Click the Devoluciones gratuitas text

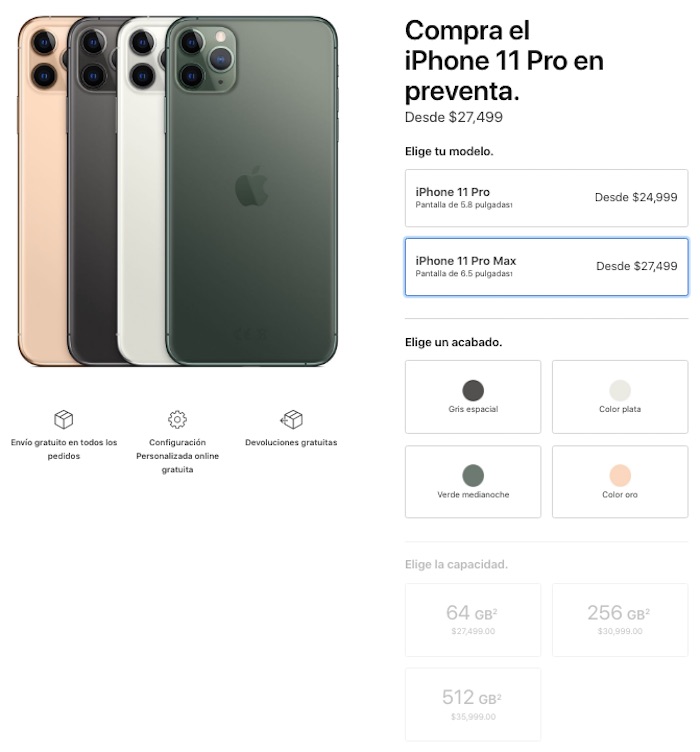click(x=291, y=442)
